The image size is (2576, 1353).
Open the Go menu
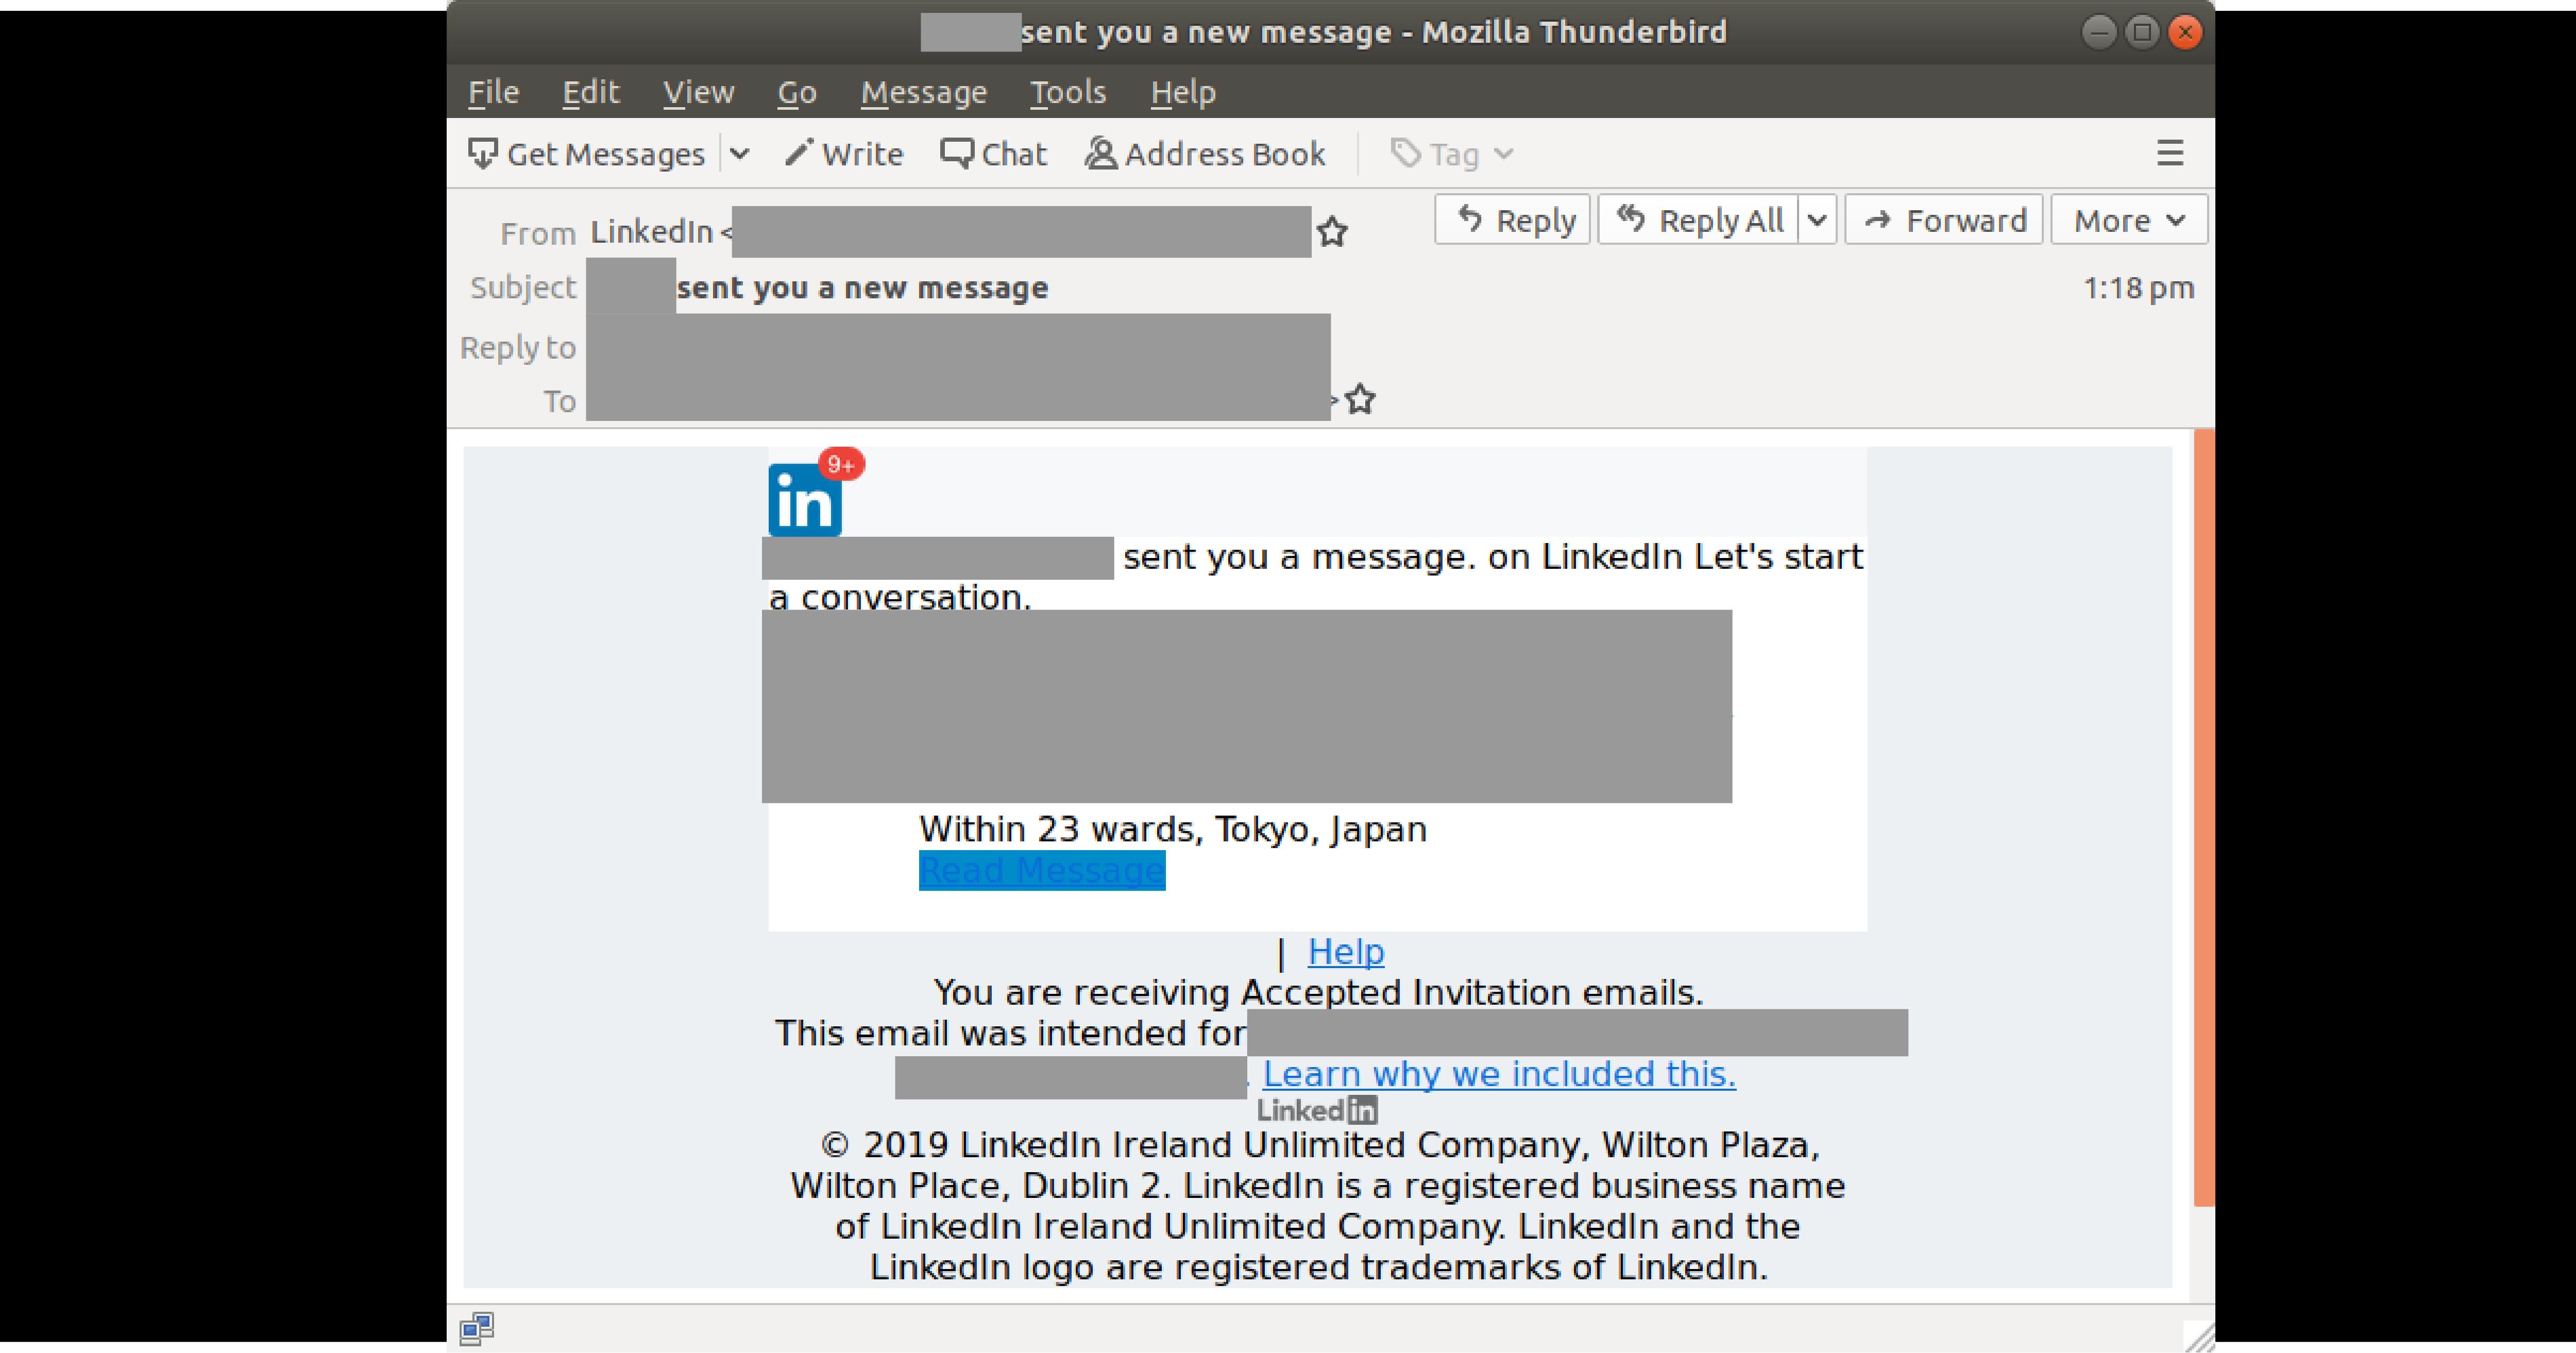coord(797,92)
